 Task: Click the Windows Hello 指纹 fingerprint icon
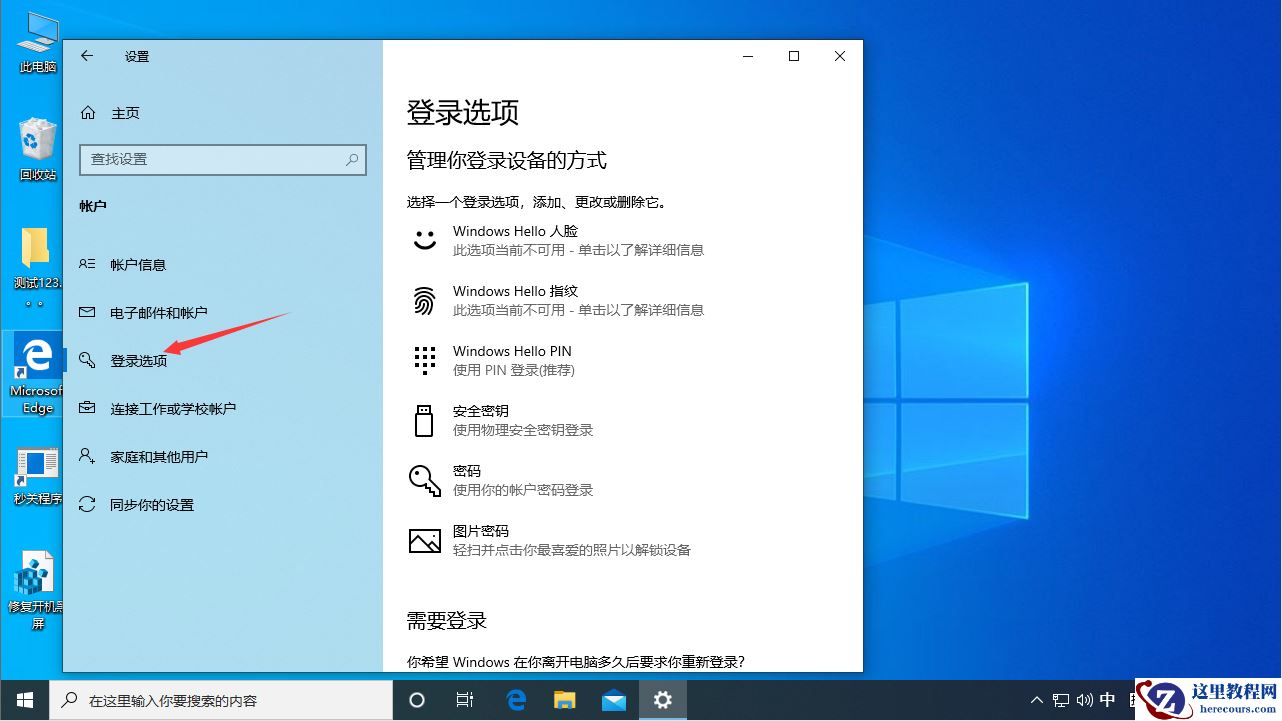[x=424, y=300]
